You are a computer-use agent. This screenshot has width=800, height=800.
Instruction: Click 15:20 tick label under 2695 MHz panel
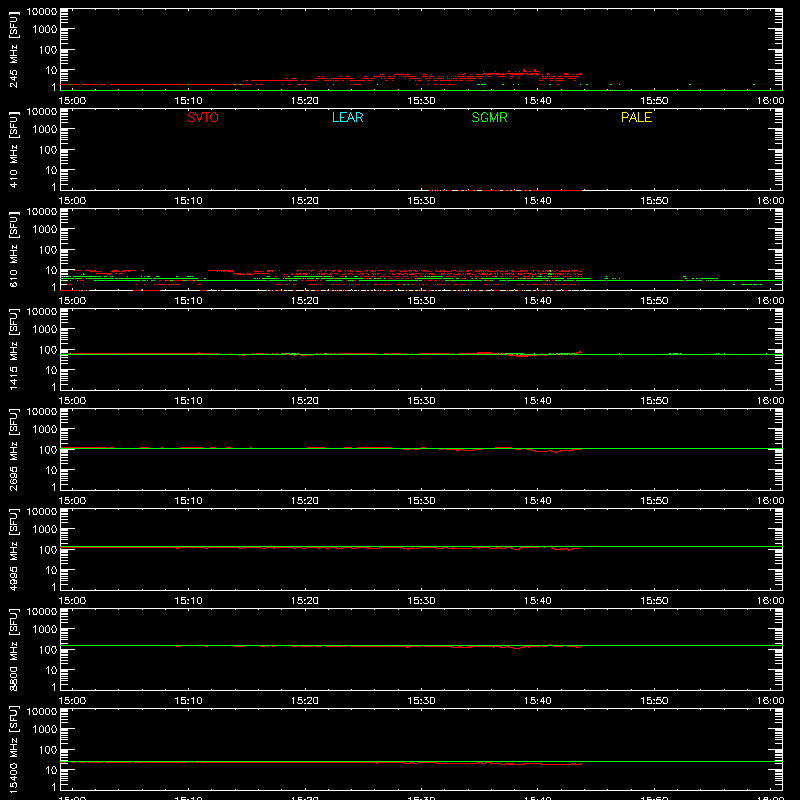click(x=305, y=501)
